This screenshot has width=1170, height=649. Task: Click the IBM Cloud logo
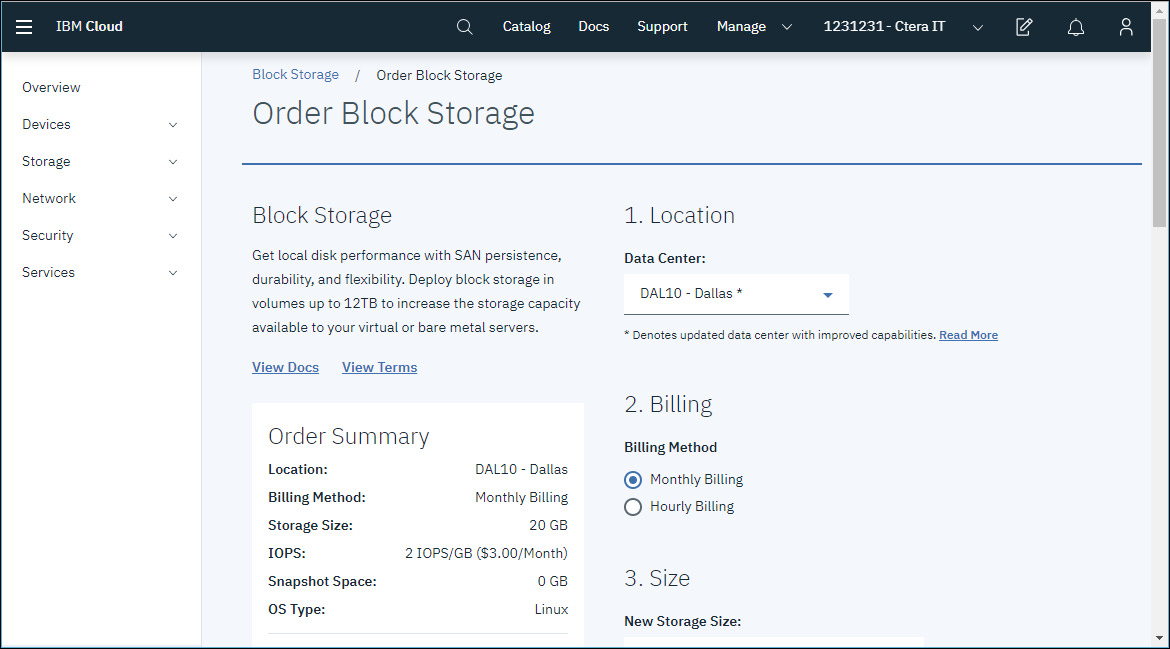tap(89, 26)
